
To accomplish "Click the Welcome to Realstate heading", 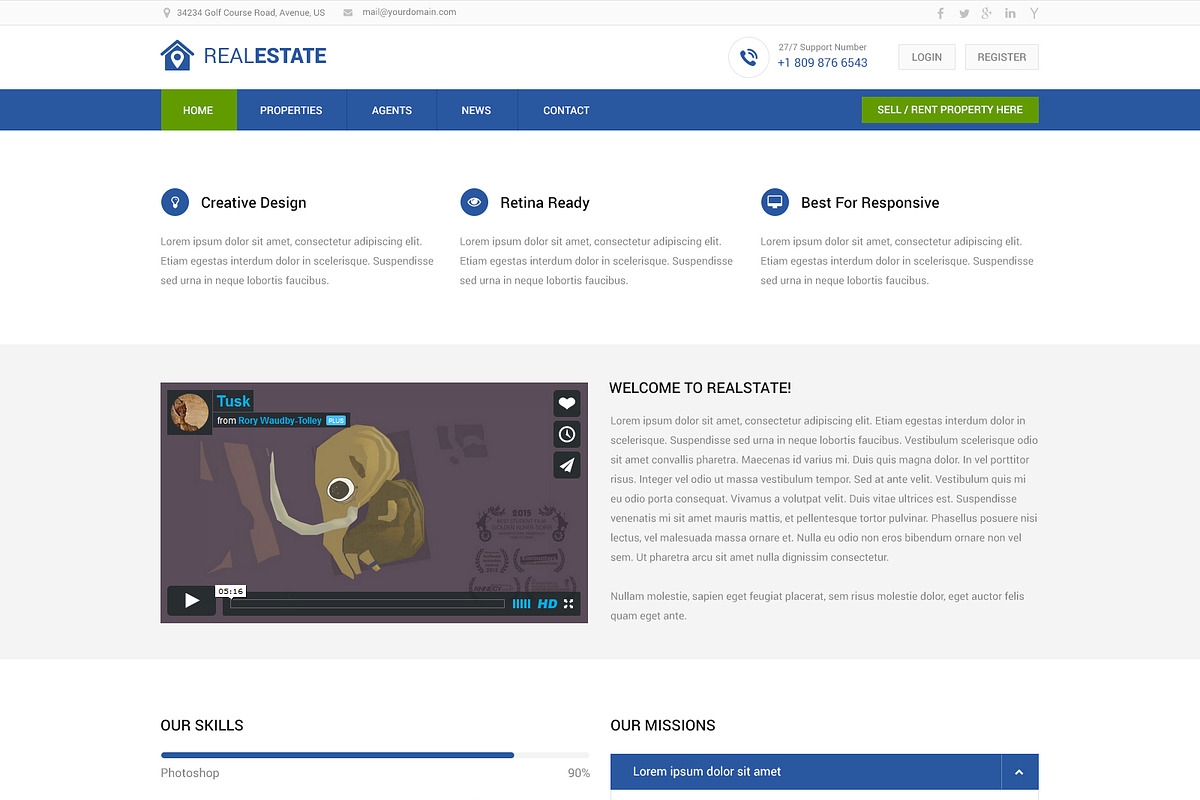I will point(700,388).
